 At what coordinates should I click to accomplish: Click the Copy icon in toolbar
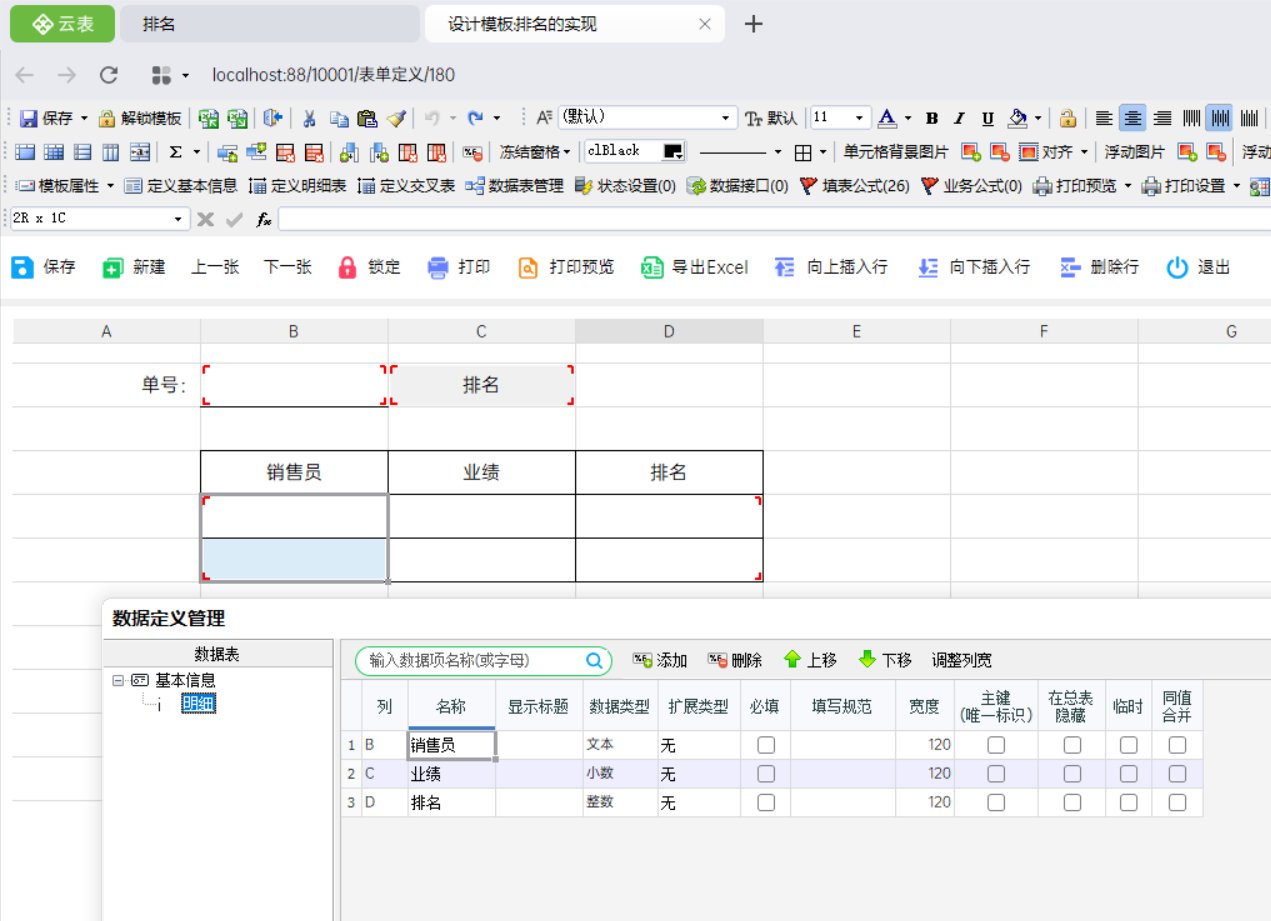click(x=339, y=118)
